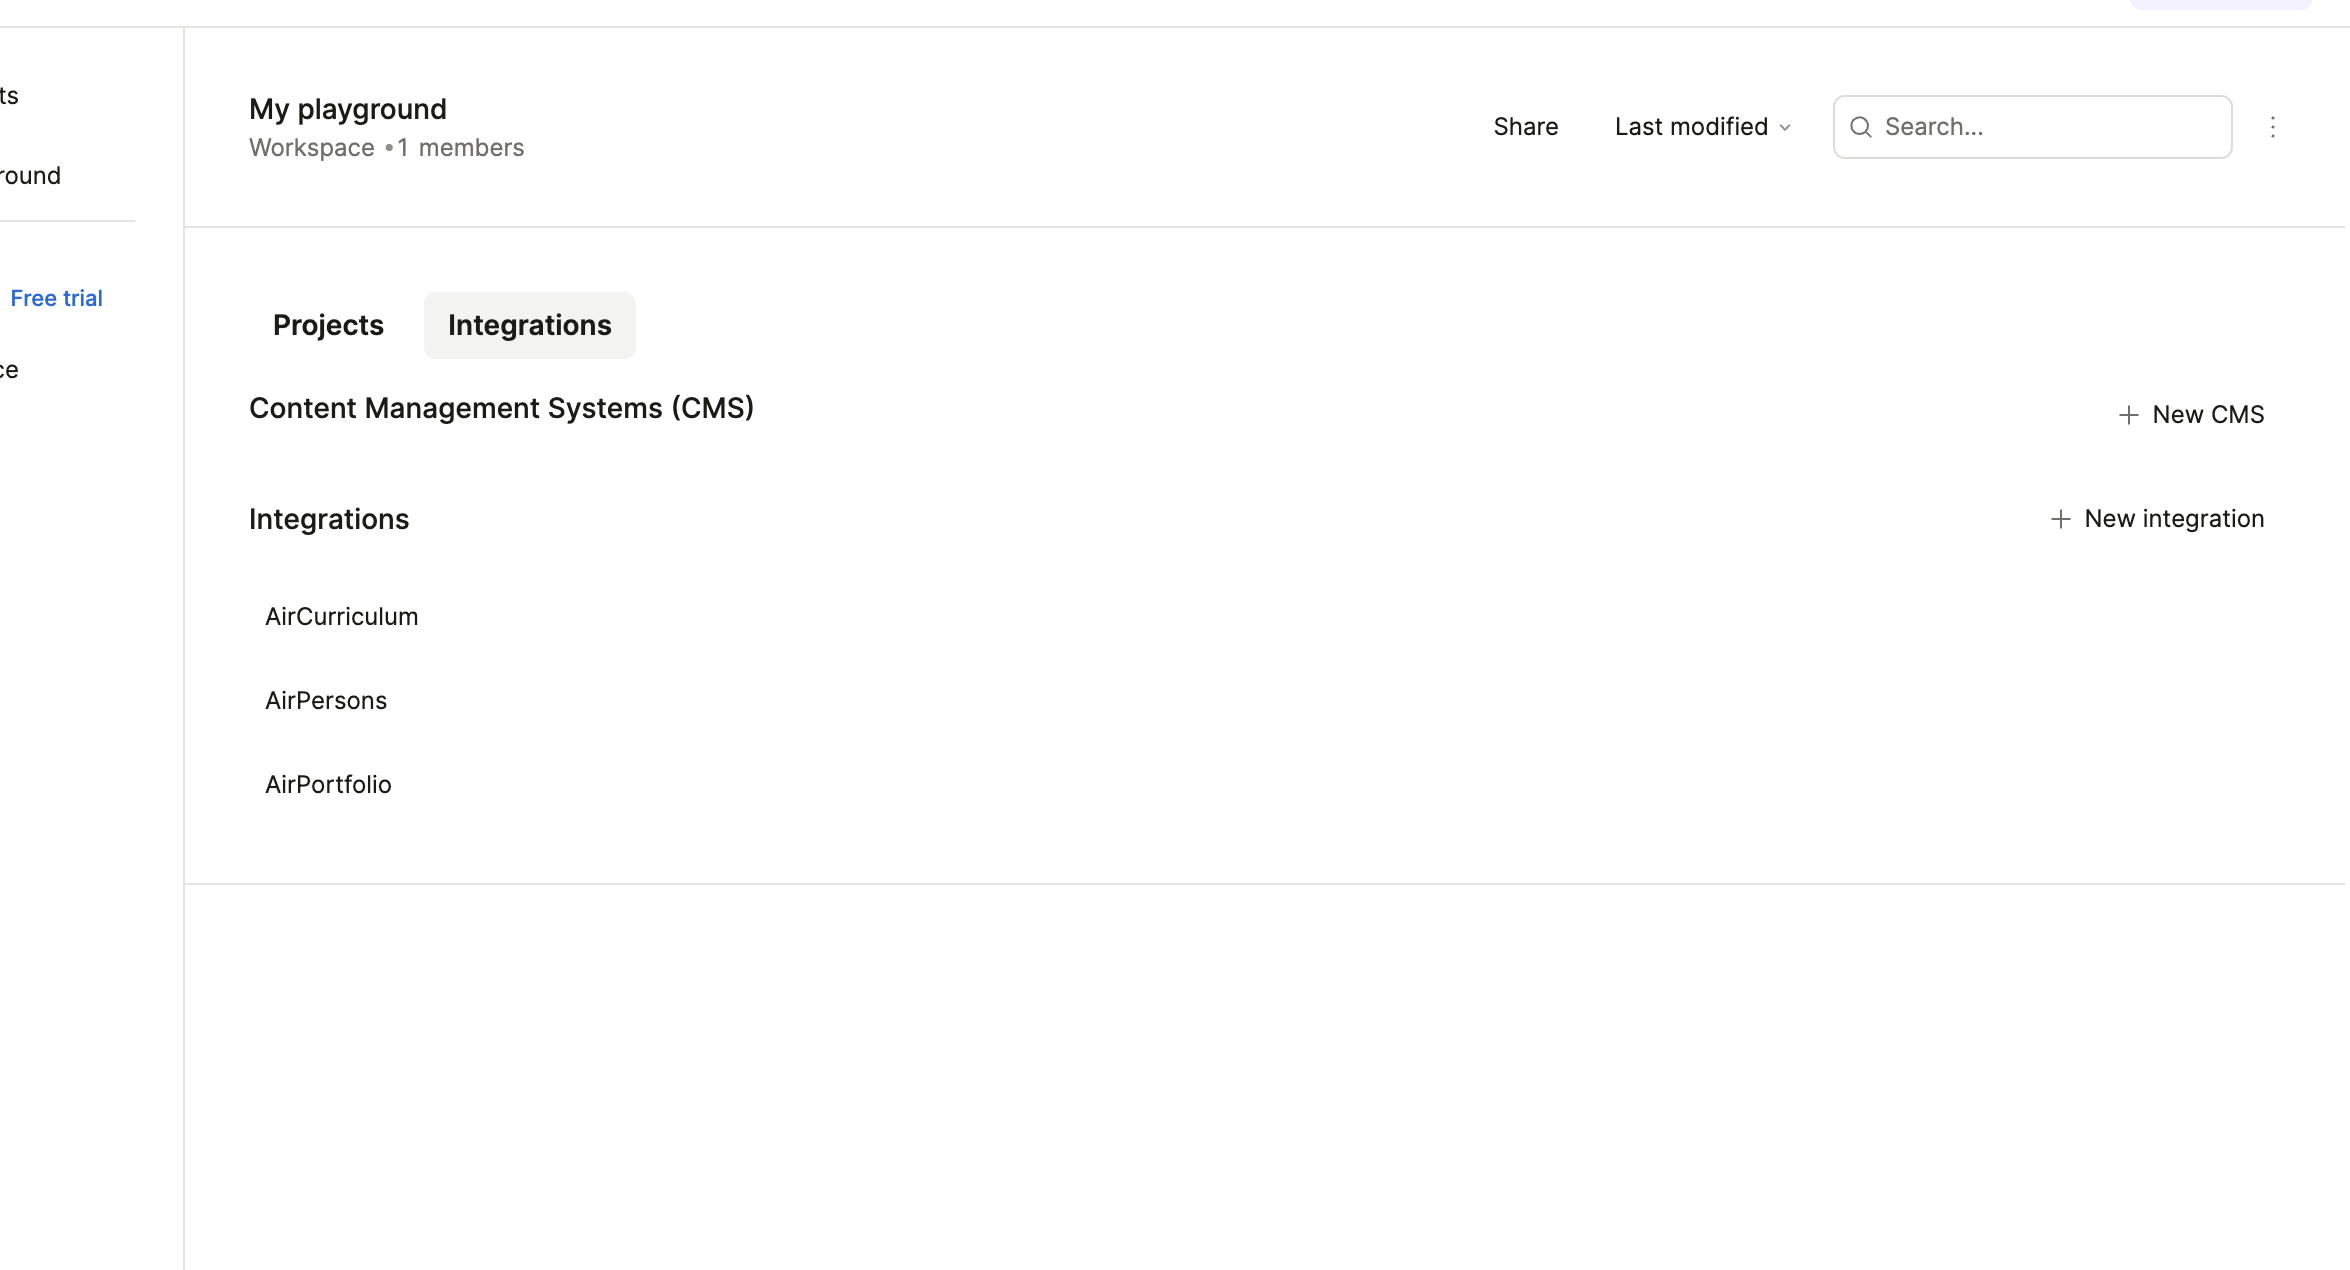Viewport: 2350px width, 1270px height.
Task: Click the Workspace 1 members subtitle
Action: coord(386,148)
